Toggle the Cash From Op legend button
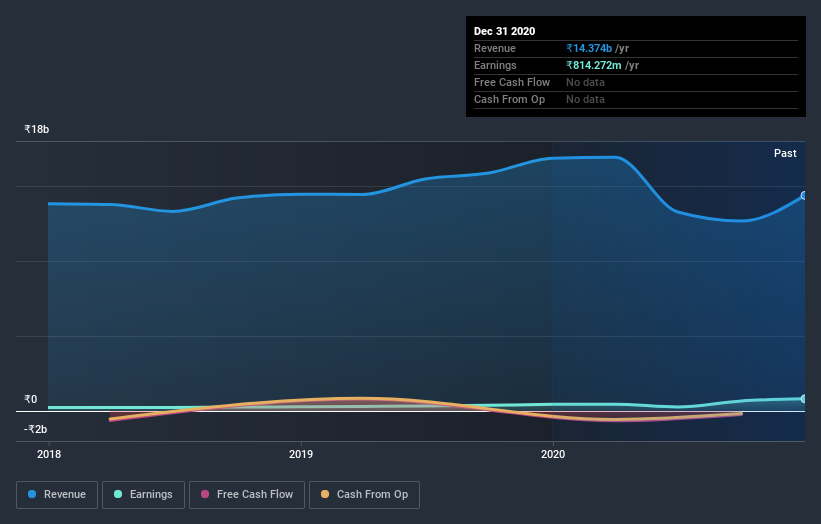The image size is (821, 524). click(364, 495)
